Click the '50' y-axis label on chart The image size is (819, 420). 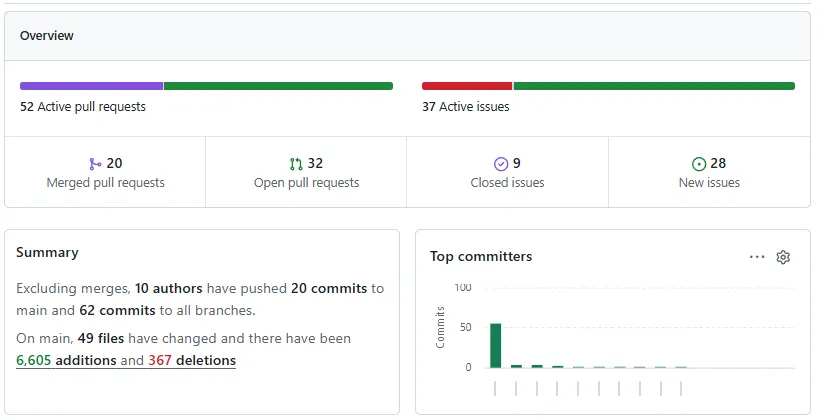point(465,328)
